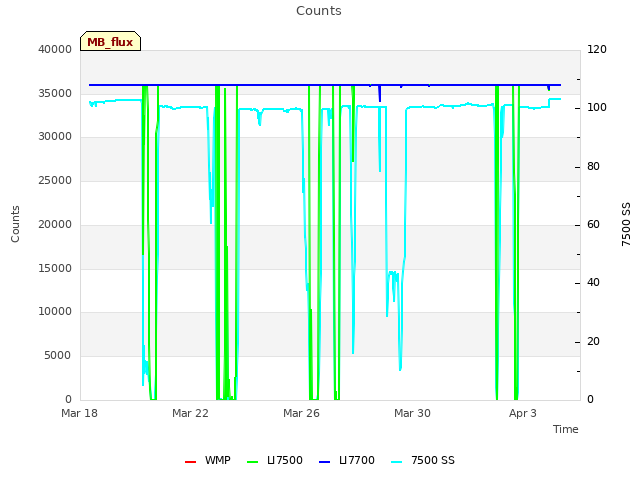Viewport: 640px width, 480px height.
Task: Click the 'Time' x-axis label
Action: pyautogui.click(x=566, y=429)
